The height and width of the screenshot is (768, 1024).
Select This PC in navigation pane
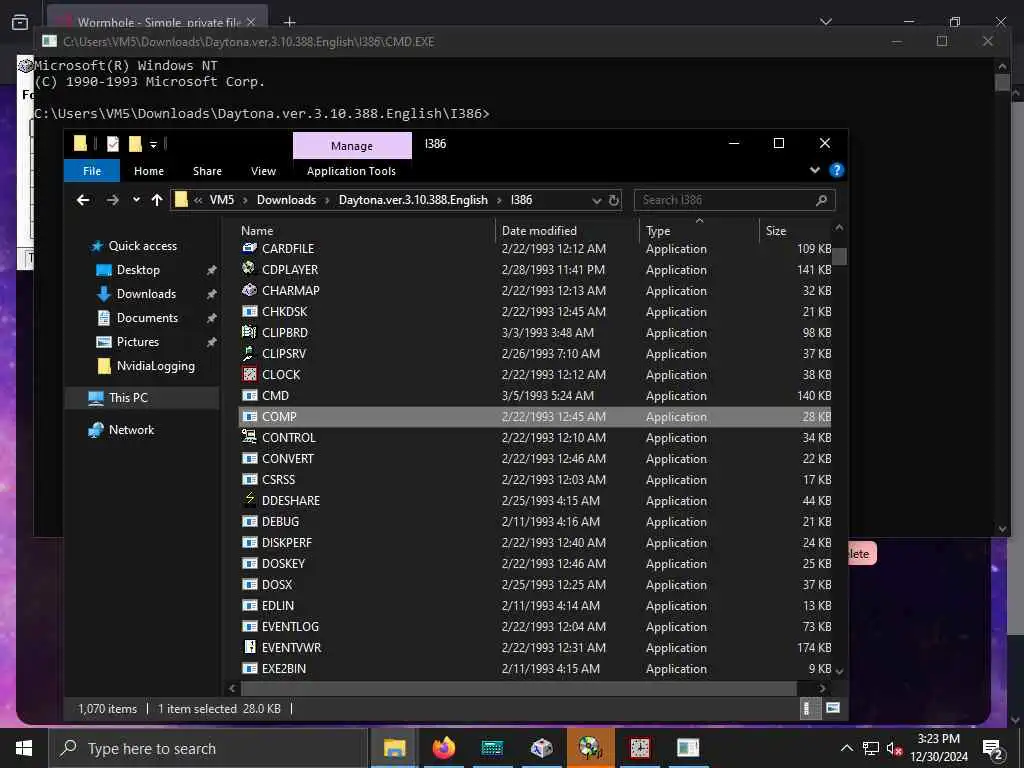pyautogui.click(x=128, y=397)
